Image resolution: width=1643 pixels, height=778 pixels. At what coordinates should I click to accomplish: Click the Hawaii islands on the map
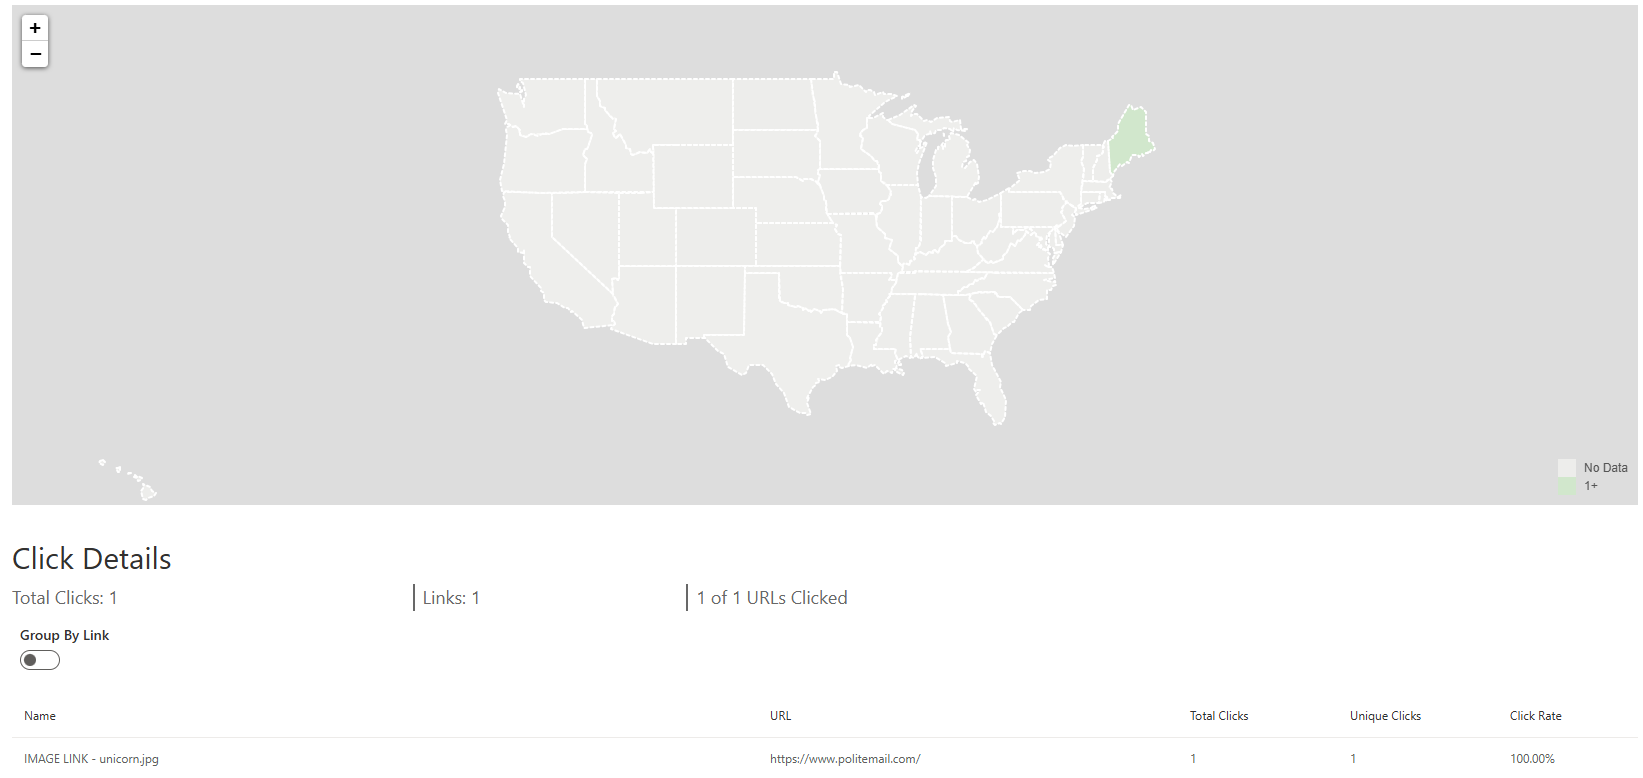146,490
